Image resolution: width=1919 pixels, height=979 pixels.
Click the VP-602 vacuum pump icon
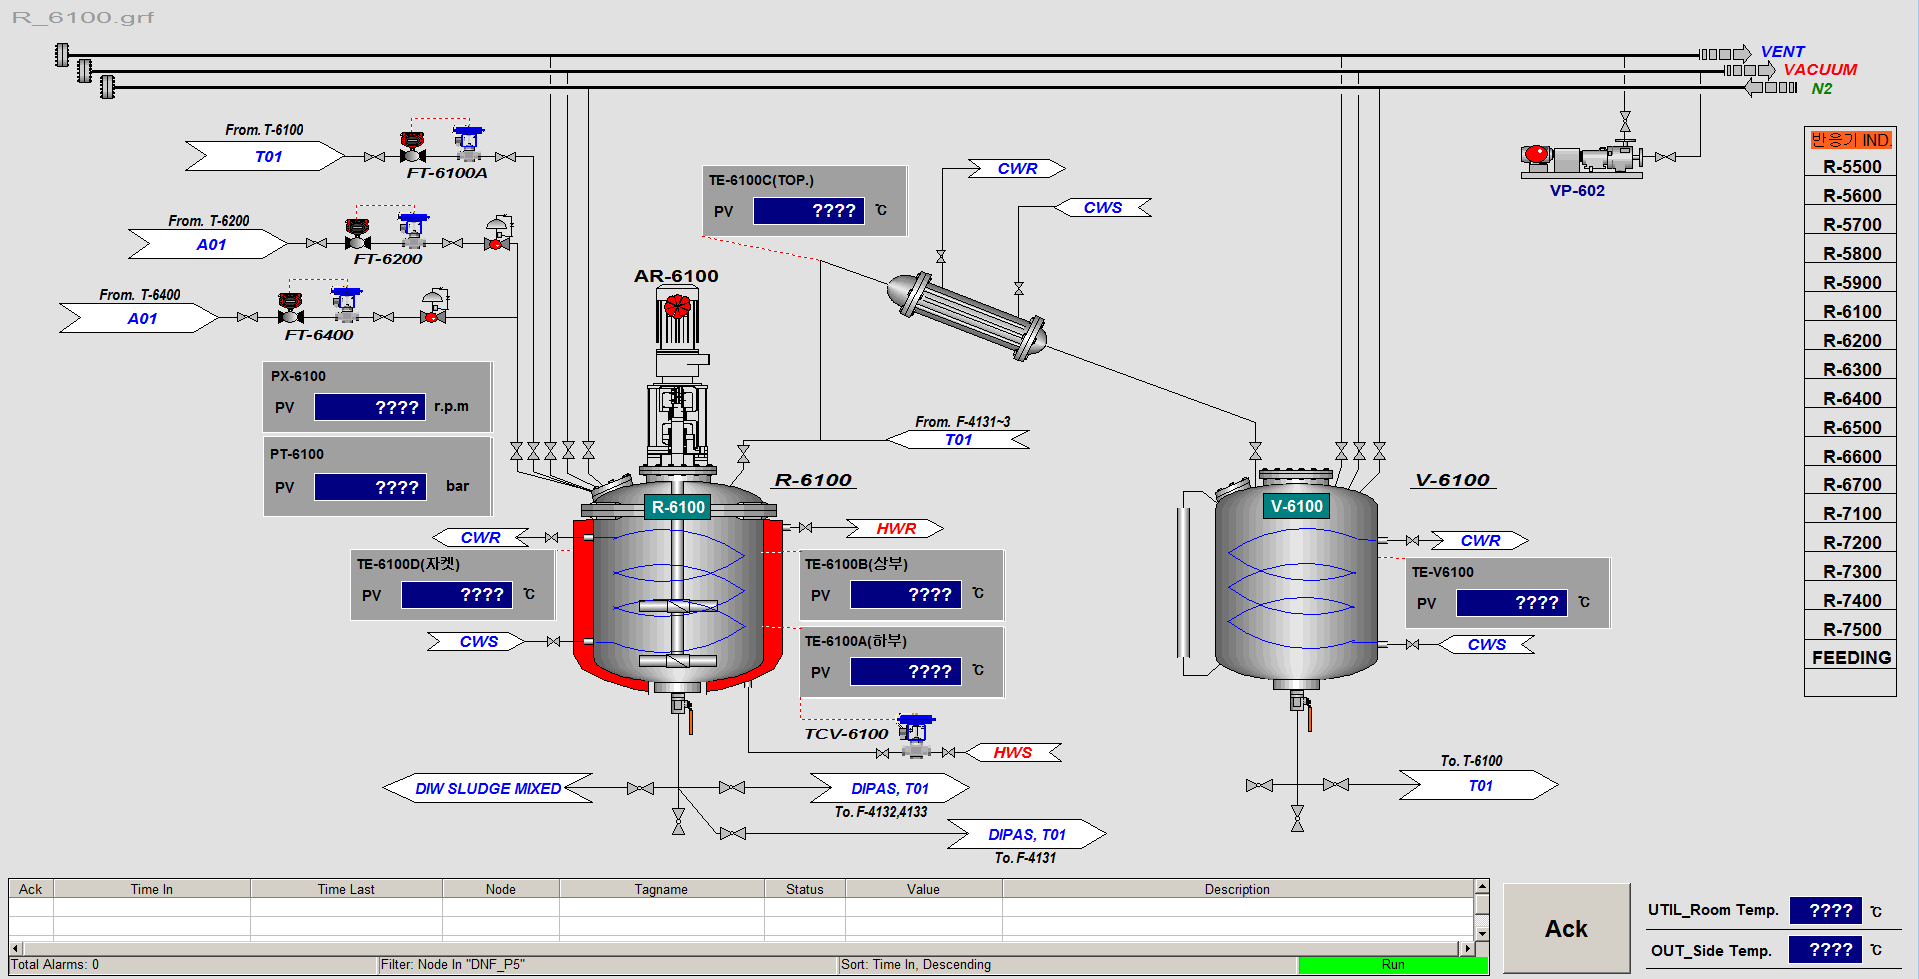coord(1580,158)
